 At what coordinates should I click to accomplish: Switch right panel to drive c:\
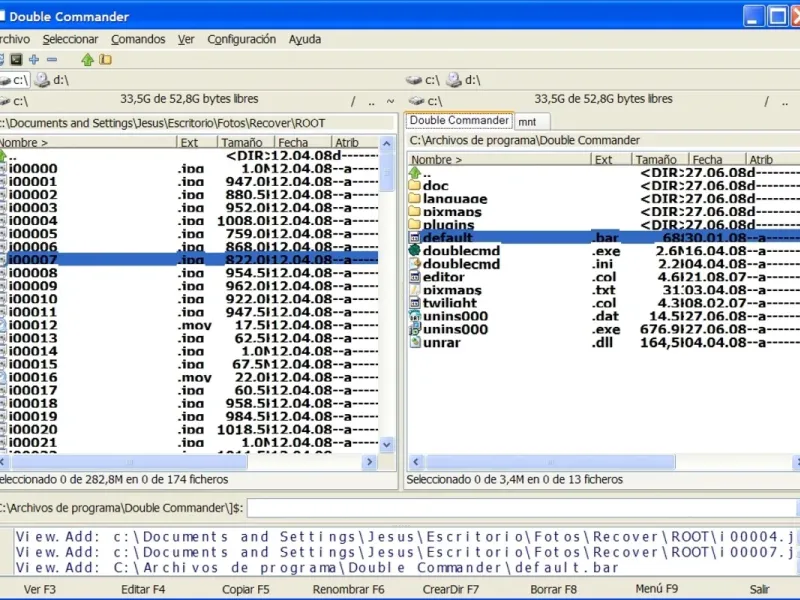424,80
